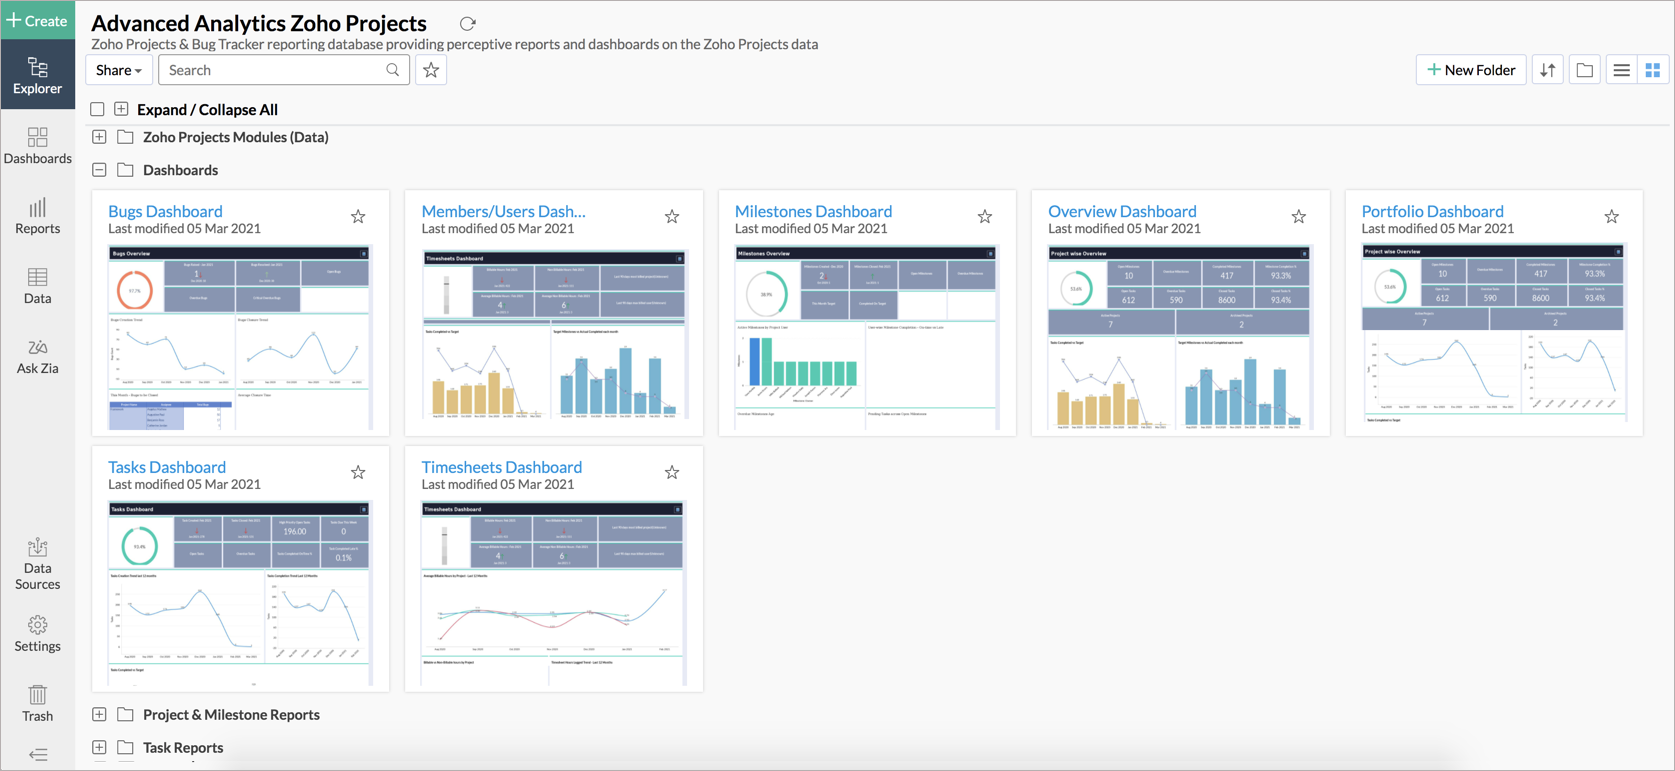Select Project & Milestone Reports folder name
This screenshot has width=1675, height=771.
click(231, 715)
